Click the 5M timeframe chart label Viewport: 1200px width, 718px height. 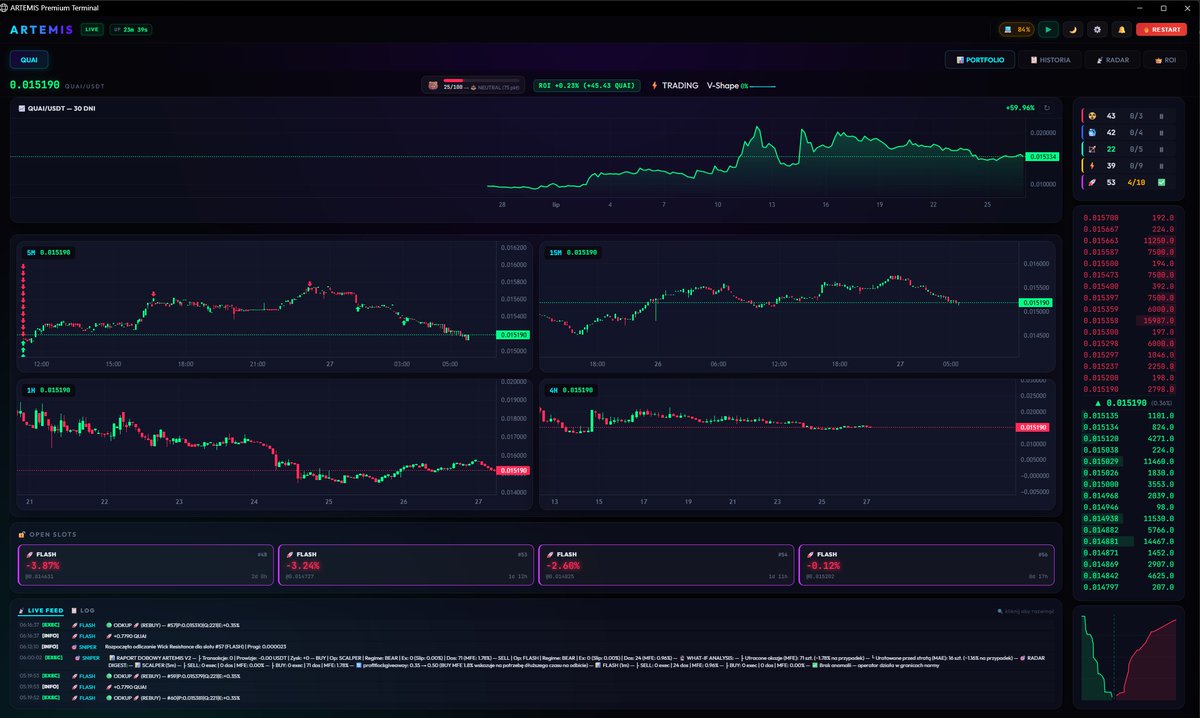(48, 253)
